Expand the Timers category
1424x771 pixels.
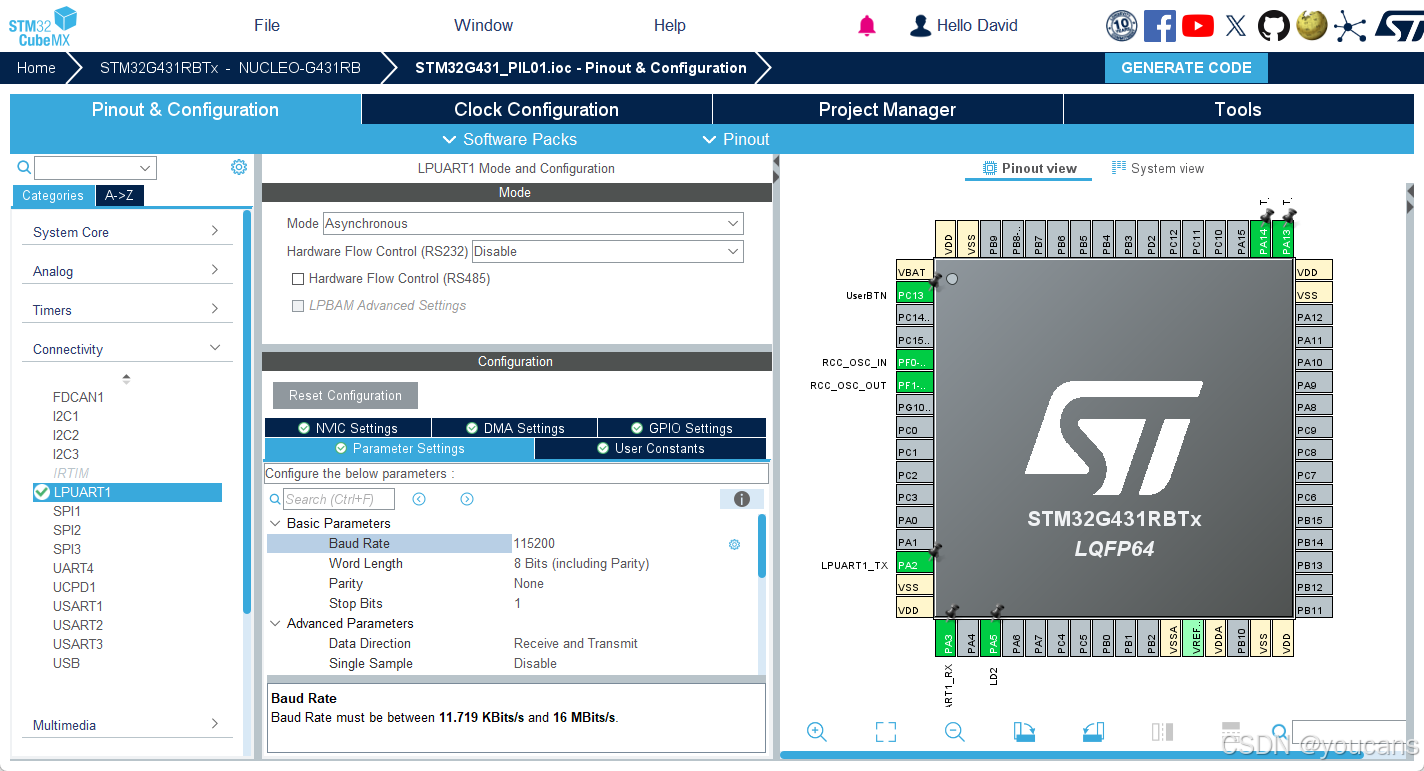pos(126,310)
